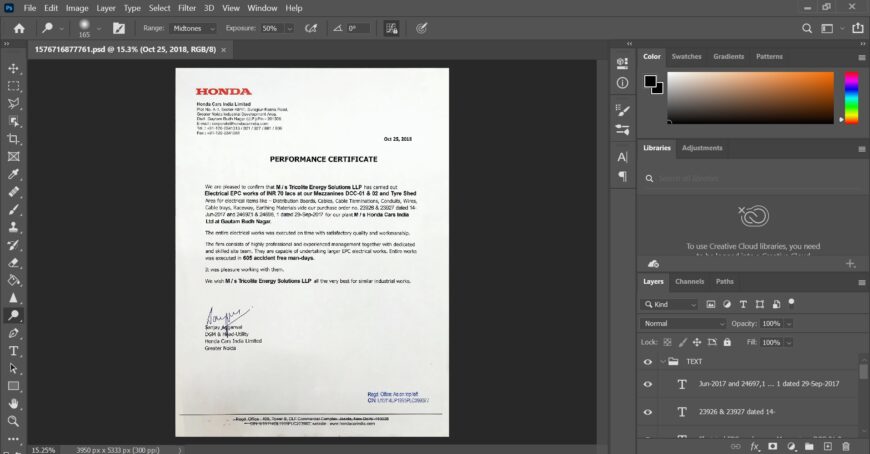Open the Search icon at top right

pyautogui.click(x=807, y=28)
